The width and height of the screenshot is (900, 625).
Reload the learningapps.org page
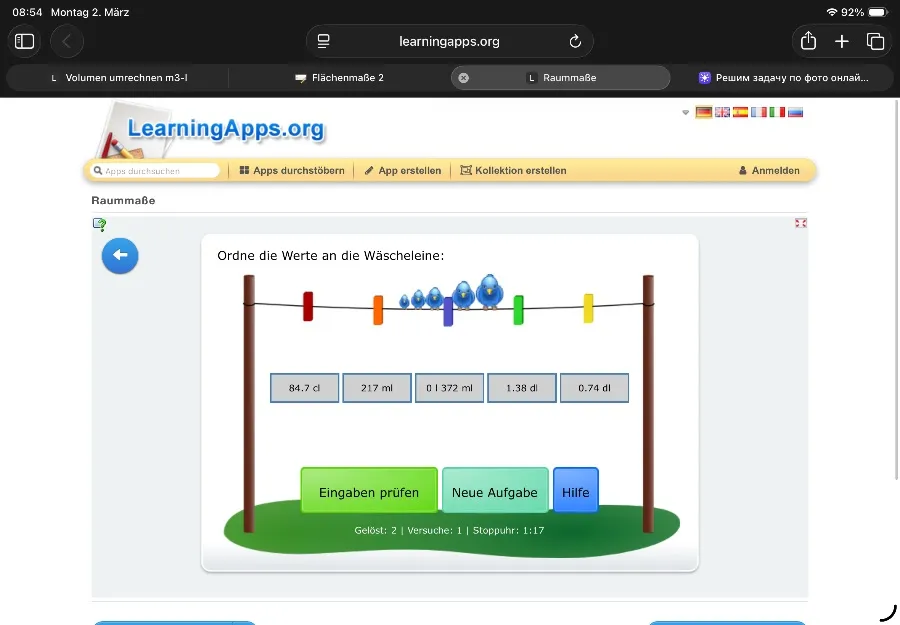(575, 41)
